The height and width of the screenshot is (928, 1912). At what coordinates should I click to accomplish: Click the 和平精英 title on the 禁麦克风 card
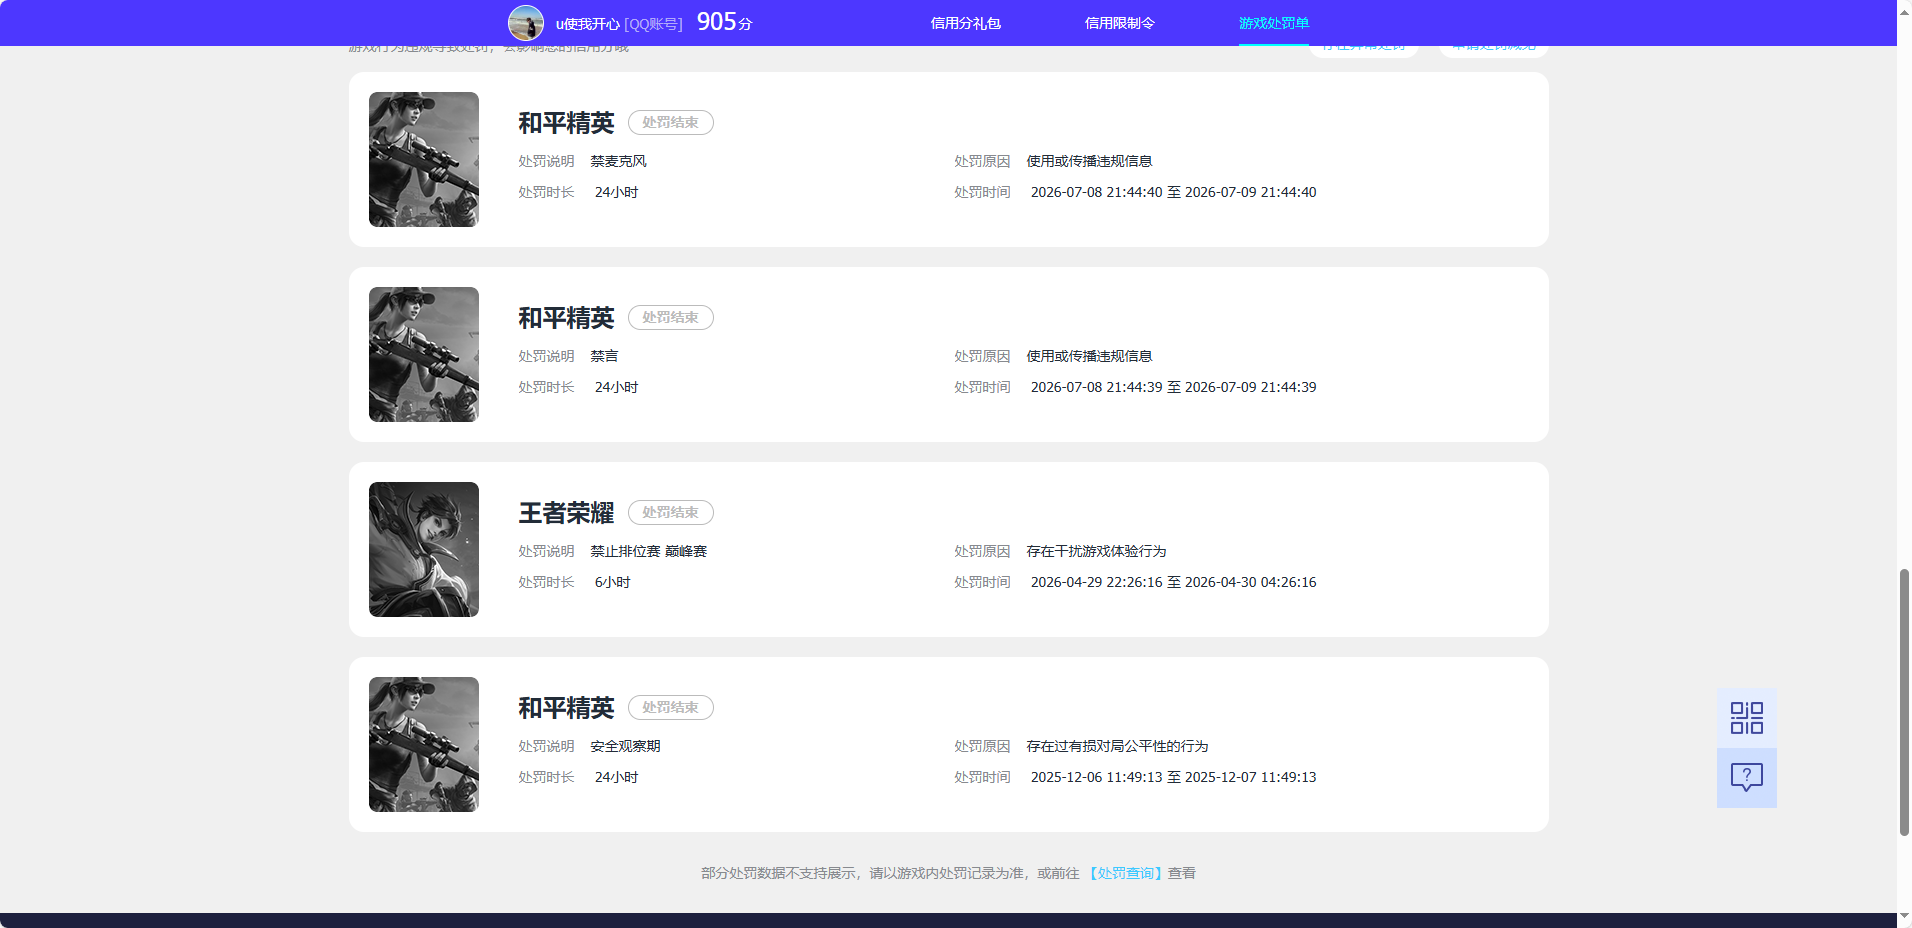coord(566,123)
